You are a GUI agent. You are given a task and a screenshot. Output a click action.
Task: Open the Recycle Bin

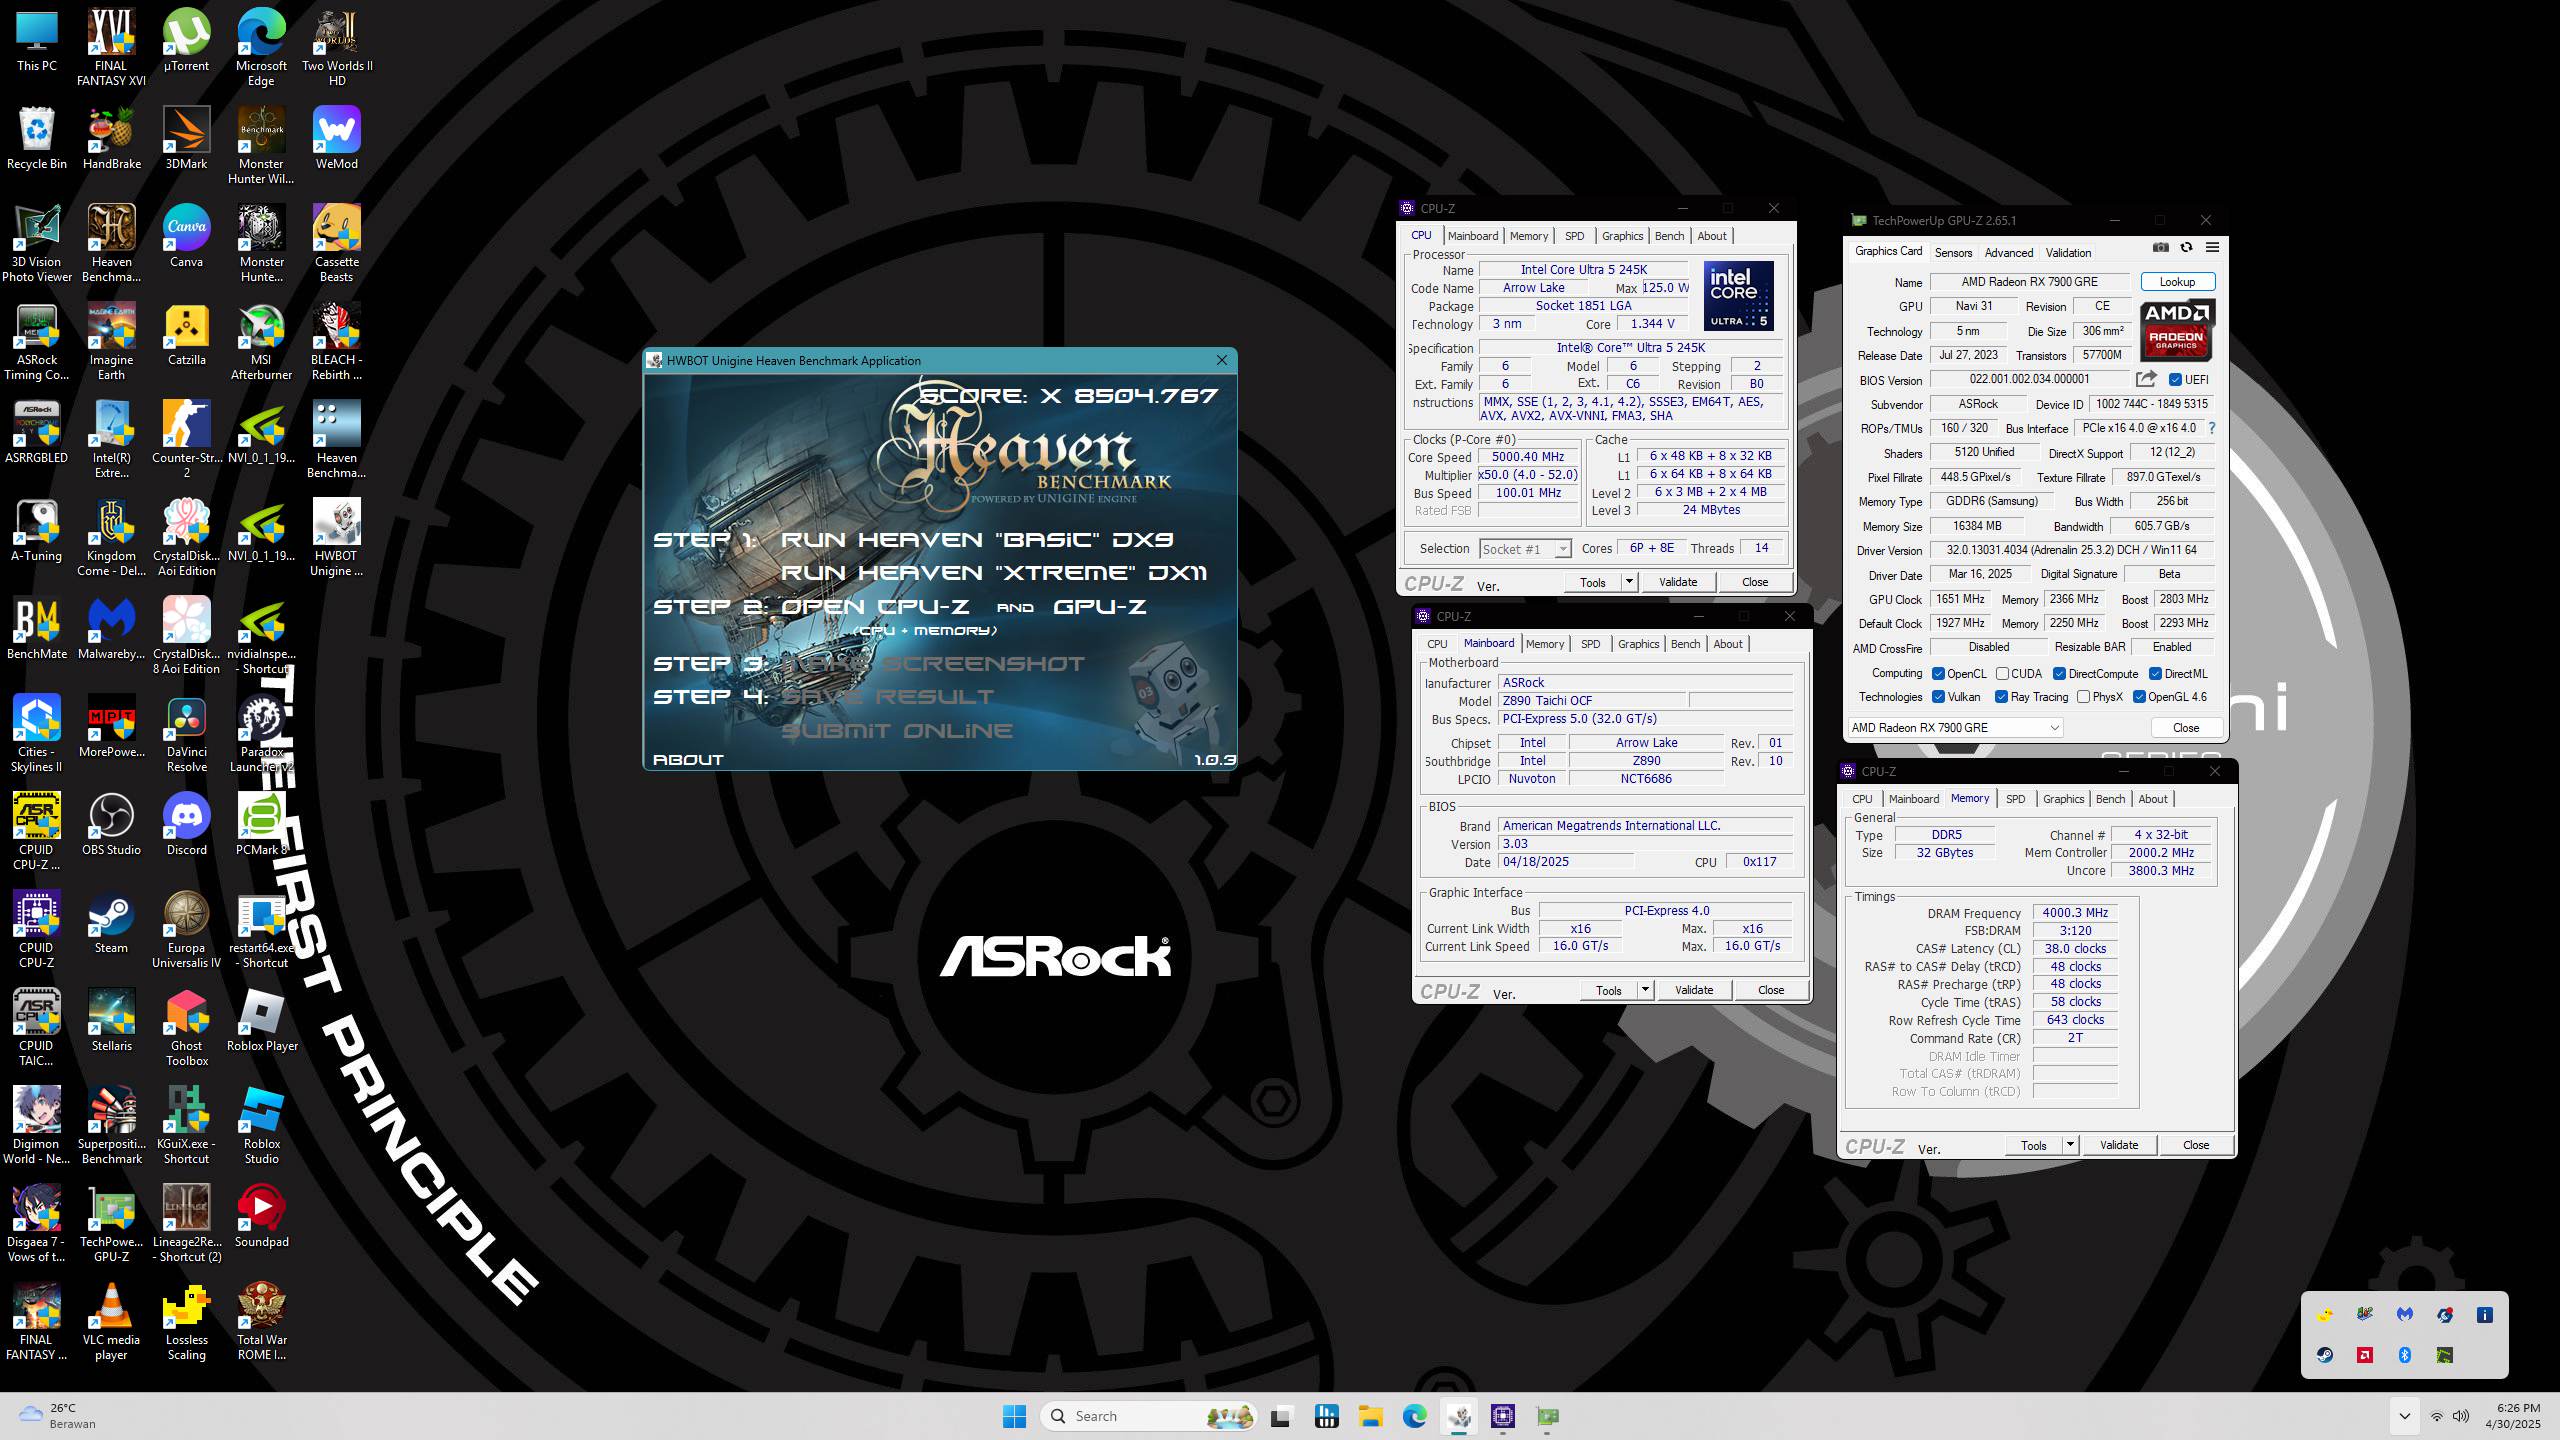click(x=37, y=139)
